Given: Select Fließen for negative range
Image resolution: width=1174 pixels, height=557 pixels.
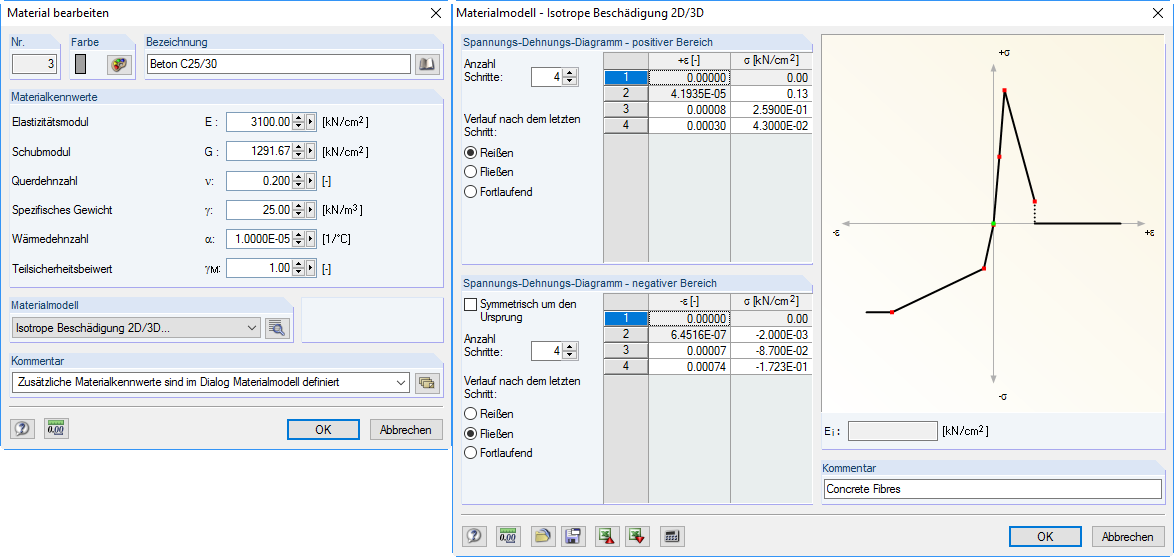Looking at the screenshot, I should pyautogui.click(x=471, y=433).
